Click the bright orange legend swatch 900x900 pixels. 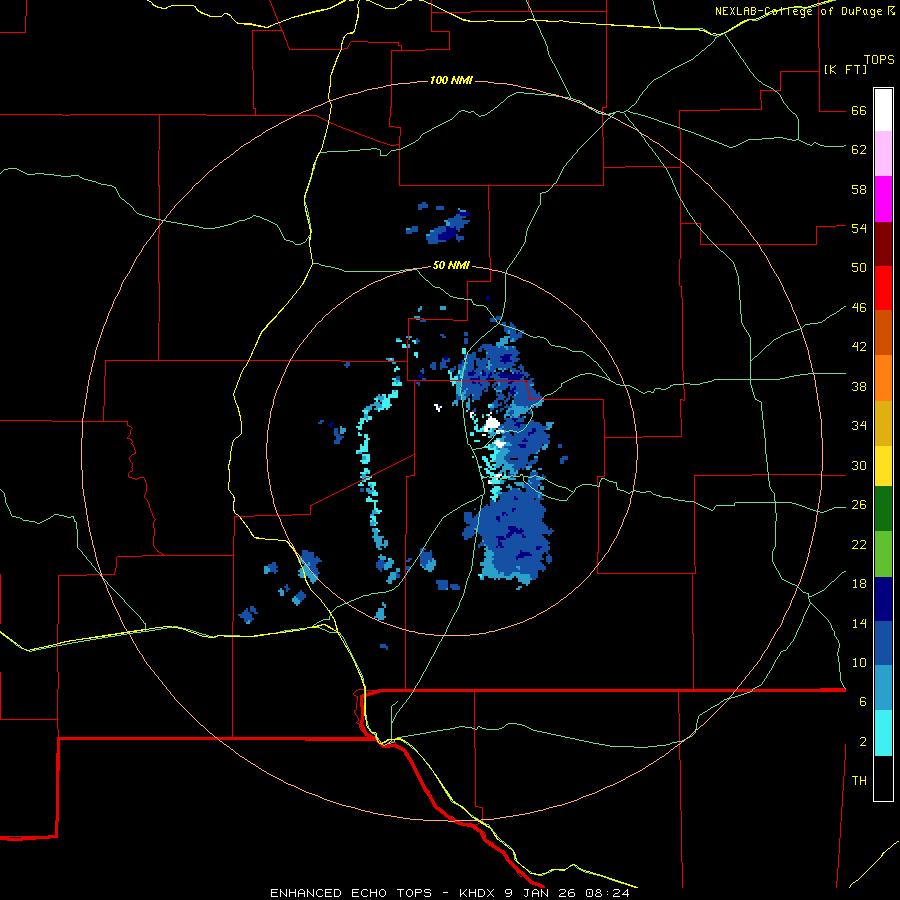pos(883,378)
